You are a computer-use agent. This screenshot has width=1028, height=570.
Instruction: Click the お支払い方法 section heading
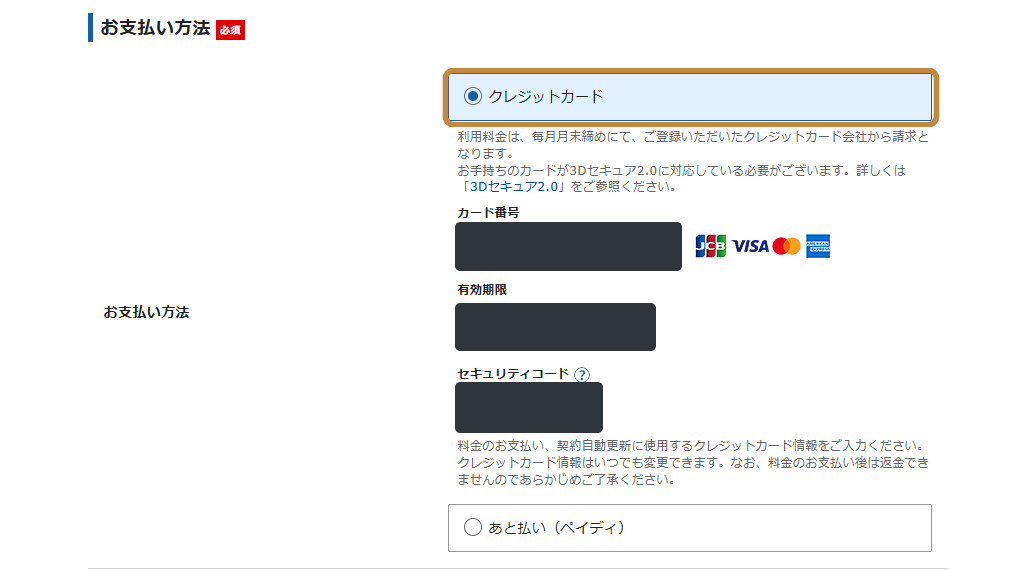(155, 28)
